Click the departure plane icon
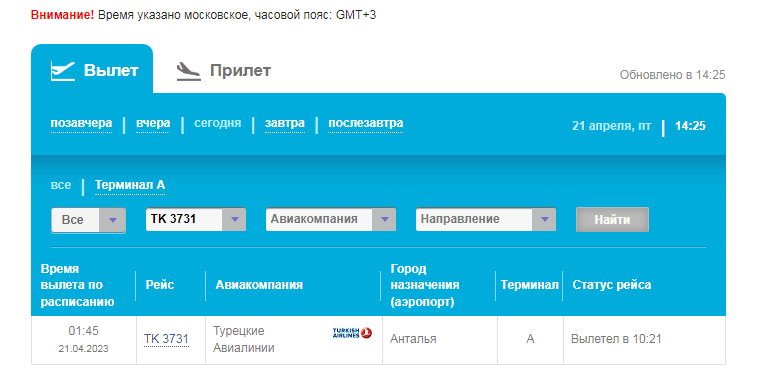This screenshot has height=384, width=758. click(63, 71)
